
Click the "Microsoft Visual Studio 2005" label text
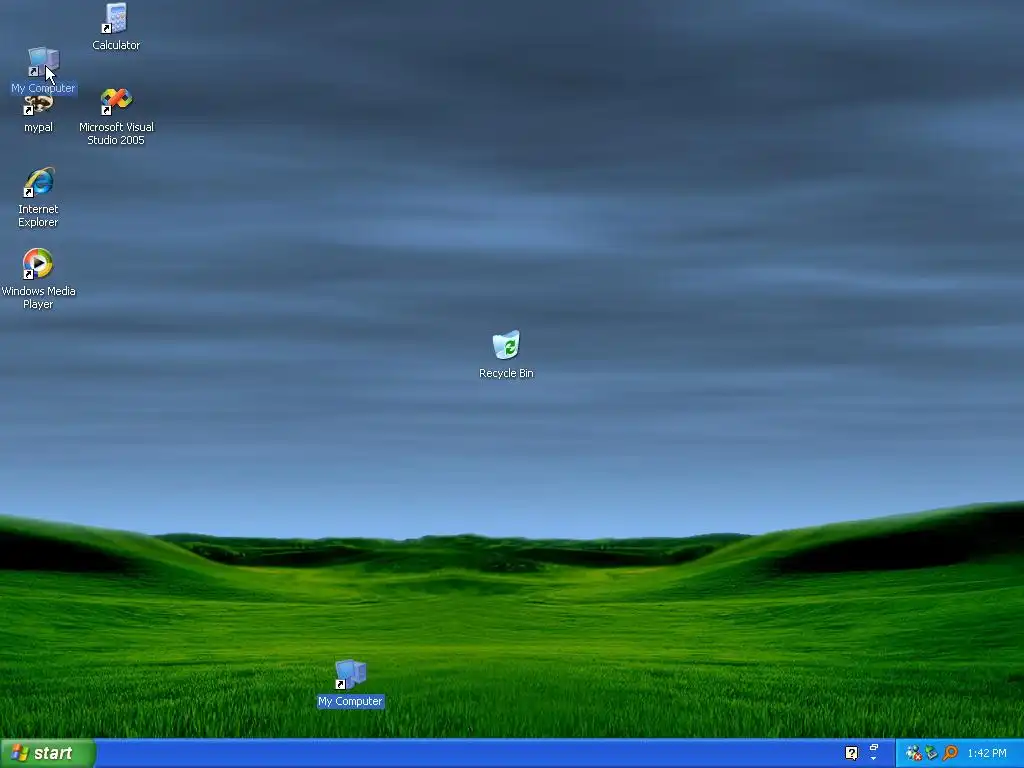[116, 133]
